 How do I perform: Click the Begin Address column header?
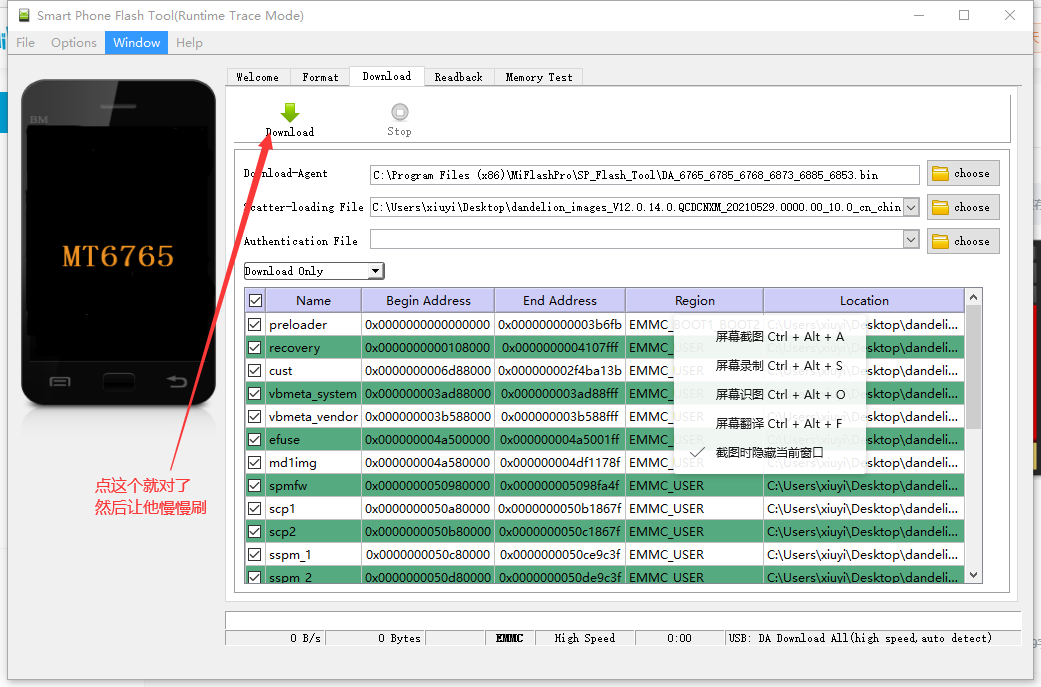[428, 301]
